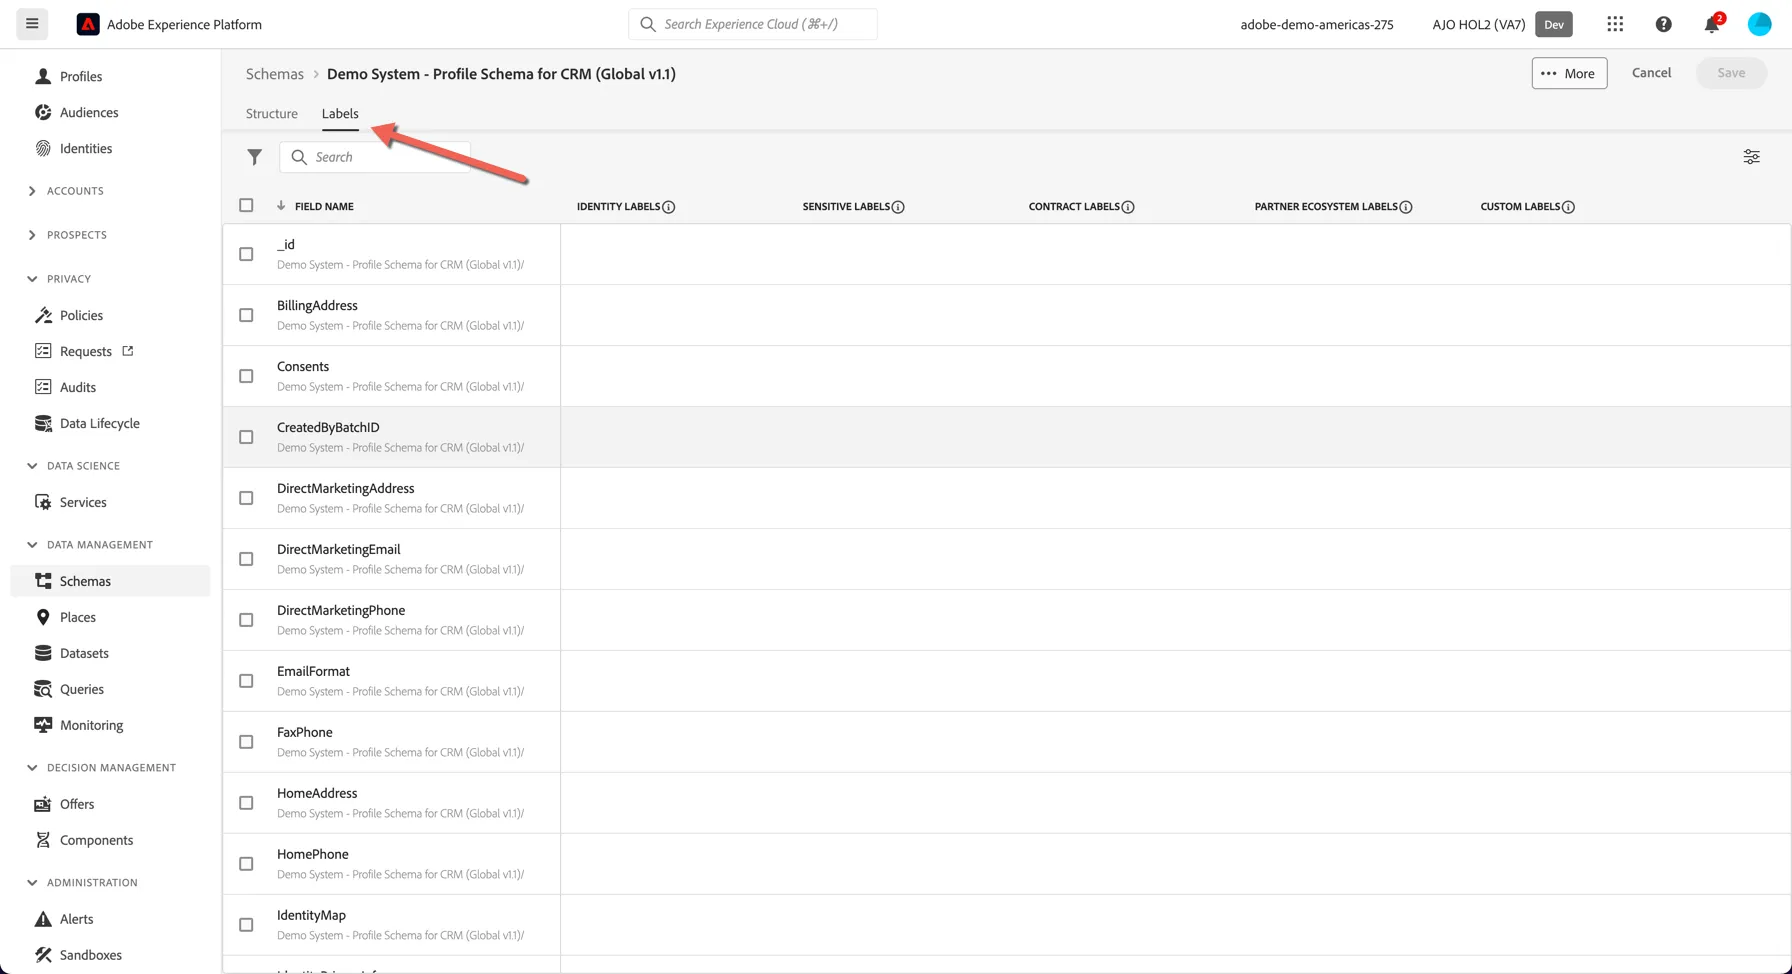Select all fields header checkbox
Image resolution: width=1792 pixels, height=974 pixels.
coord(246,205)
